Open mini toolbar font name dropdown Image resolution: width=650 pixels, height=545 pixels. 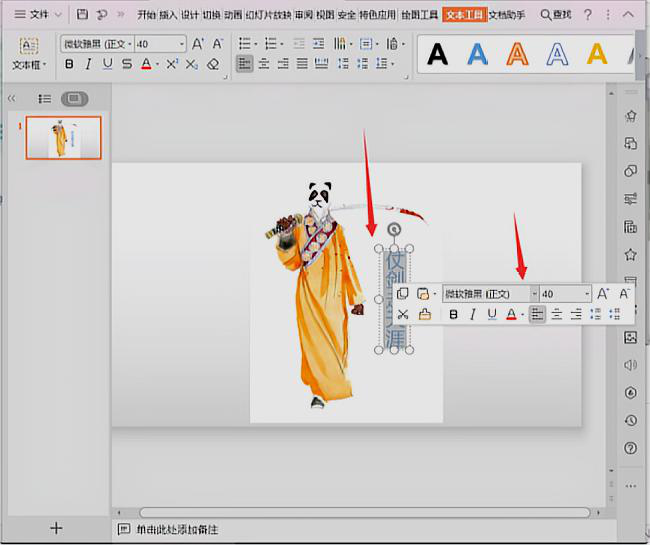[534, 294]
